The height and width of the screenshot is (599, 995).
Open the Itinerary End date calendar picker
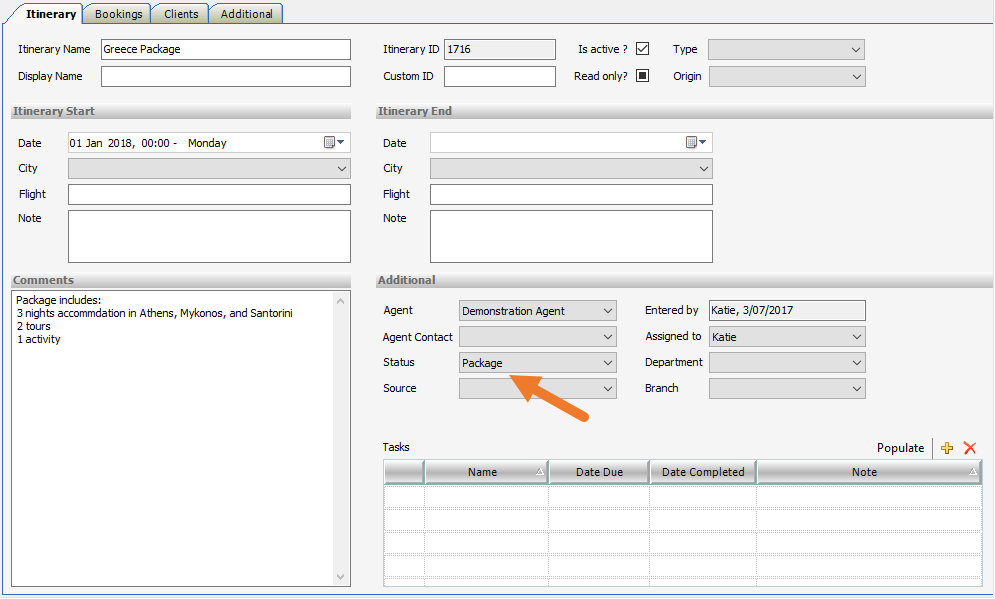coord(696,143)
